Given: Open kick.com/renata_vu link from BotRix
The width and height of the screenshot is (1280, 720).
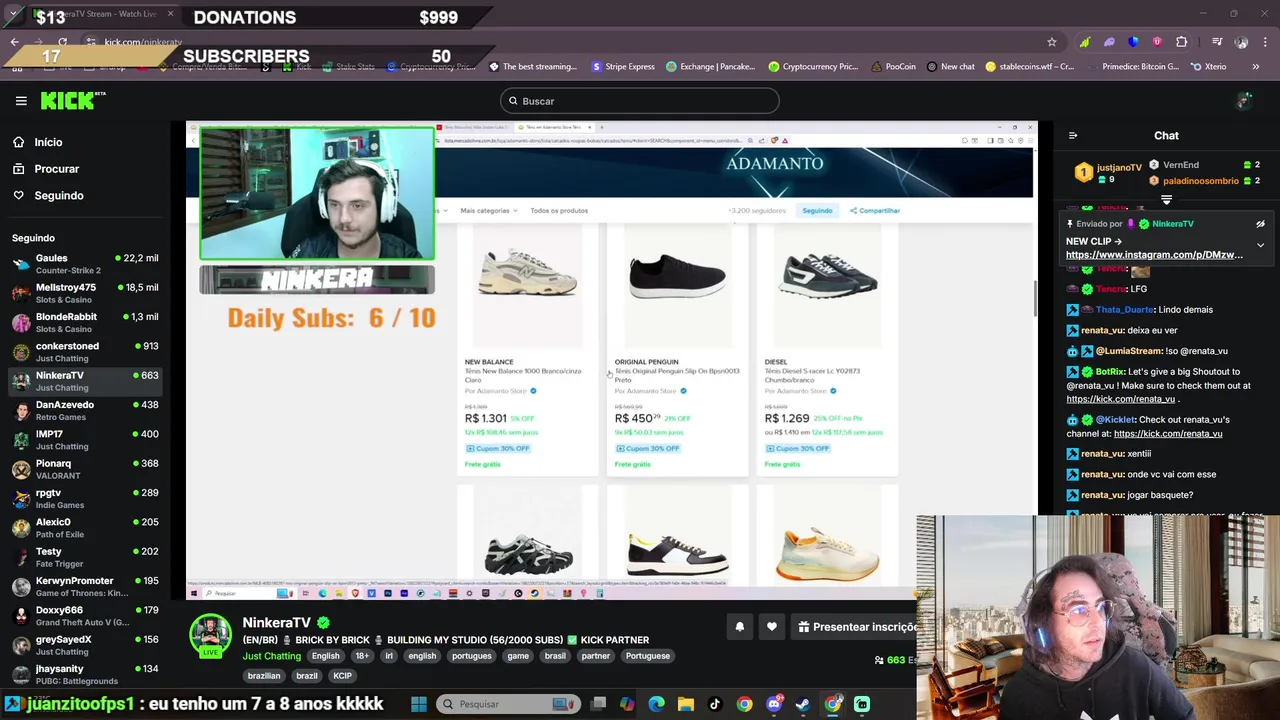Looking at the screenshot, I should click(1120, 399).
